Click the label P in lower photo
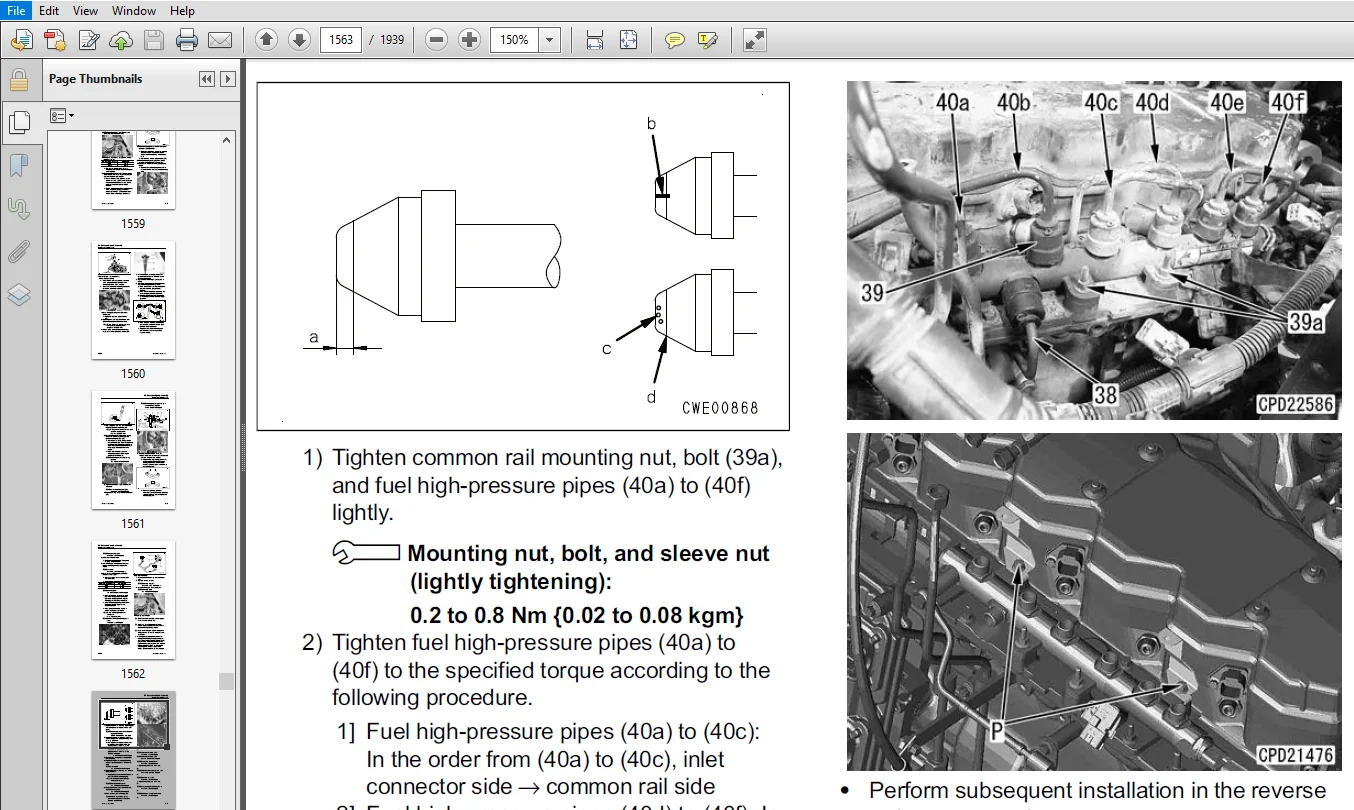This screenshot has height=810, width=1354. (x=997, y=732)
